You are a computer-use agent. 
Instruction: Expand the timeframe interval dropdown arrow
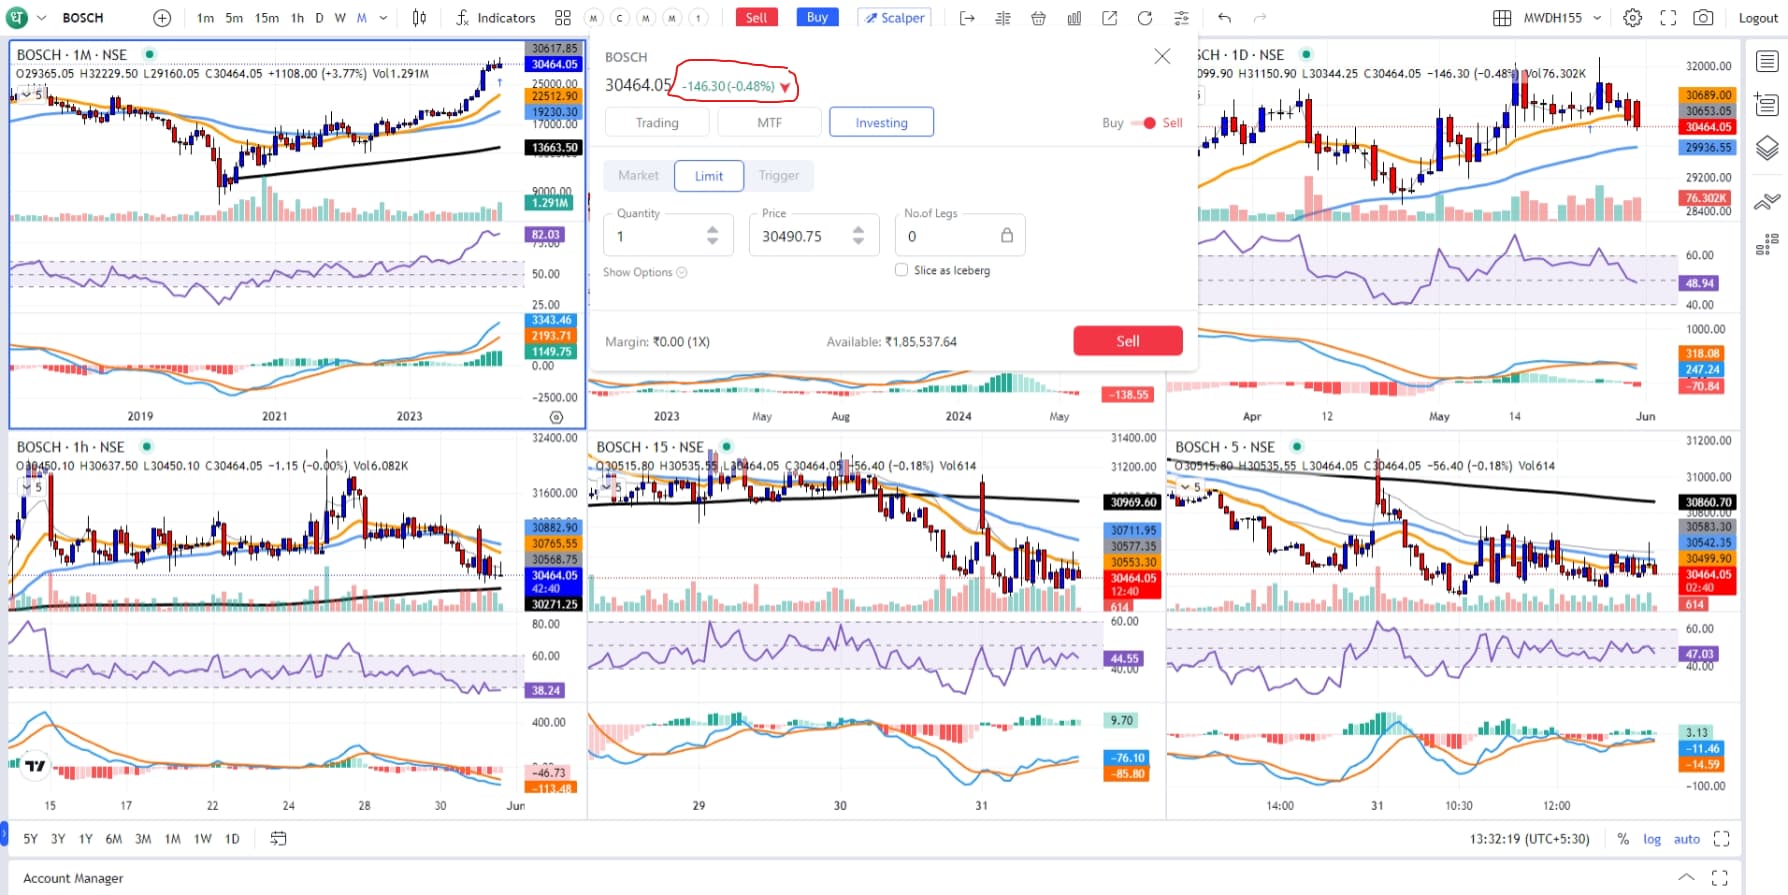[x=383, y=18]
